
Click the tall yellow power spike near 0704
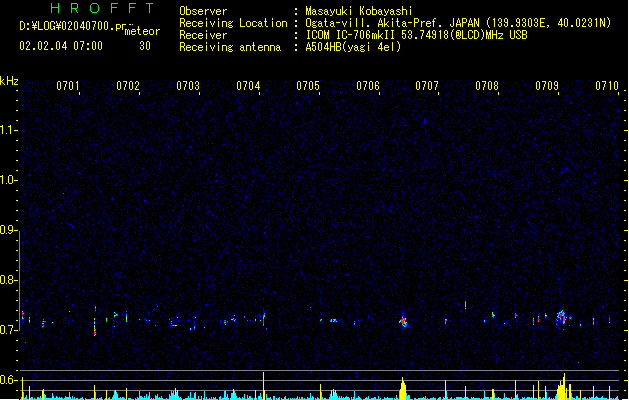pyautogui.click(x=264, y=386)
